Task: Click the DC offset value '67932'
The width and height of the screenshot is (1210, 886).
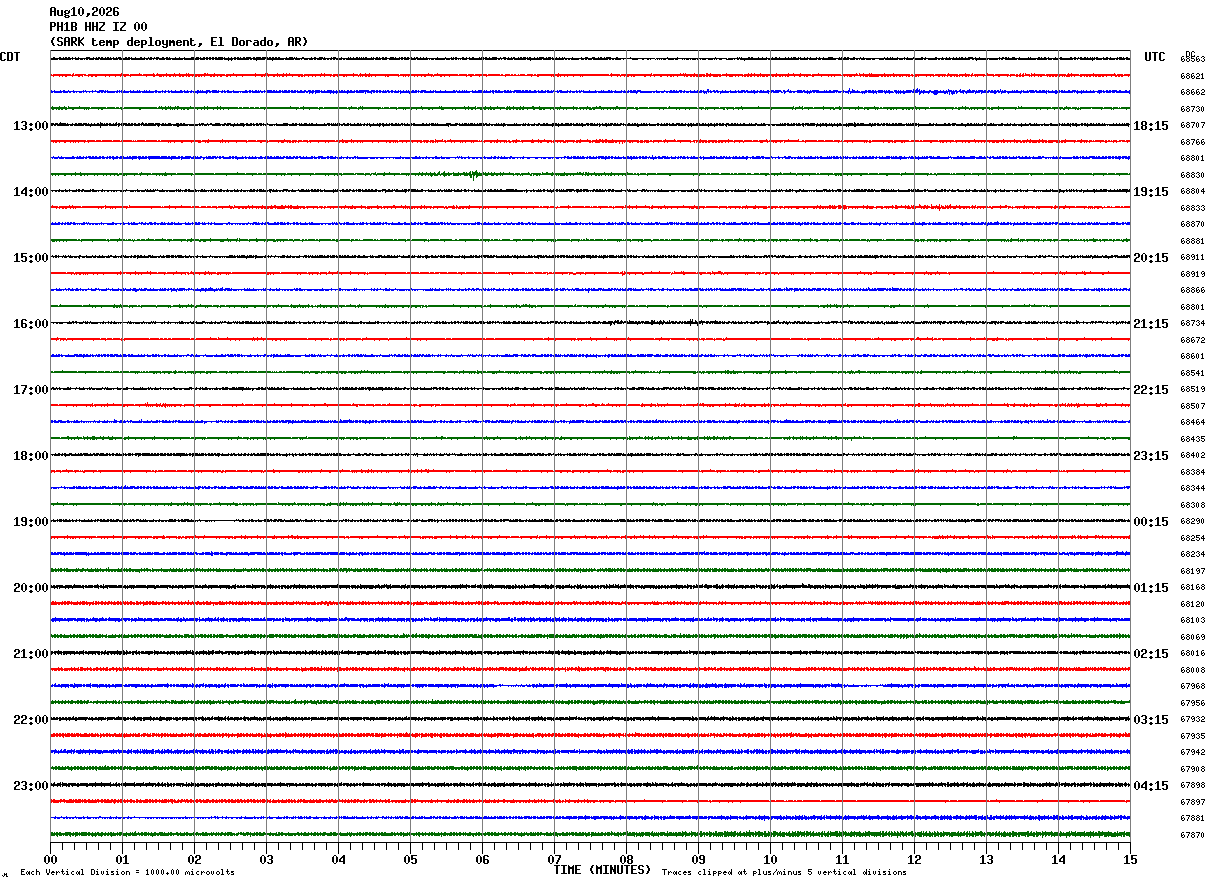Action: point(1193,719)
